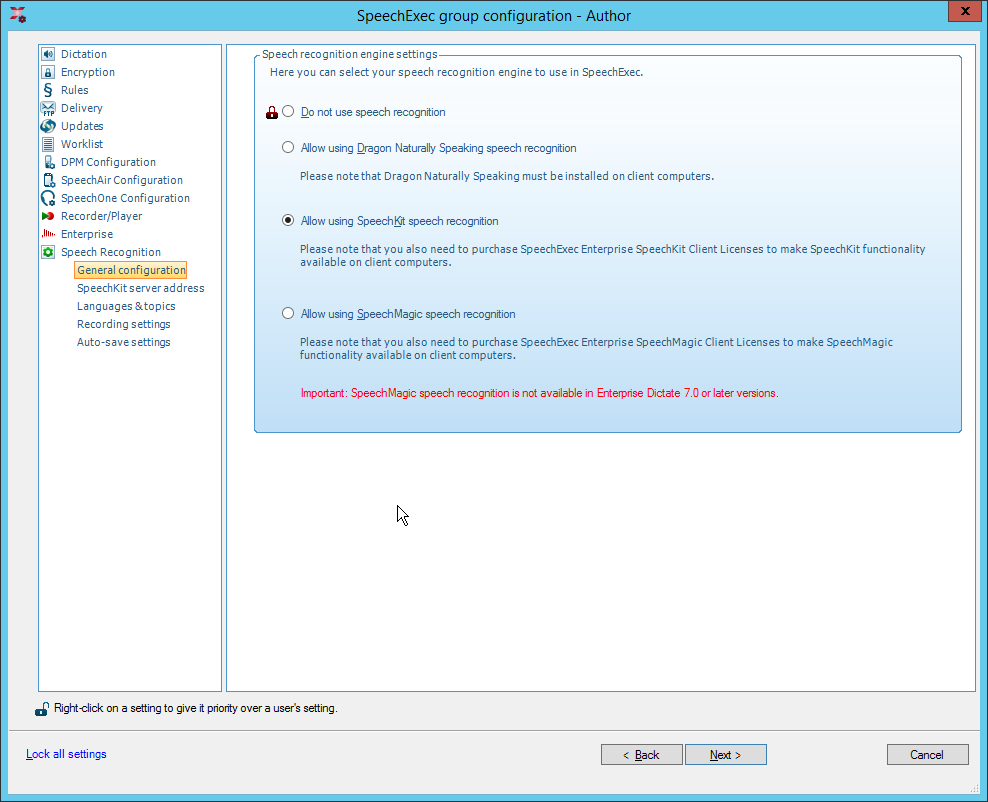
Task: Advance with the Next button
Action: [x=726, y=755]
